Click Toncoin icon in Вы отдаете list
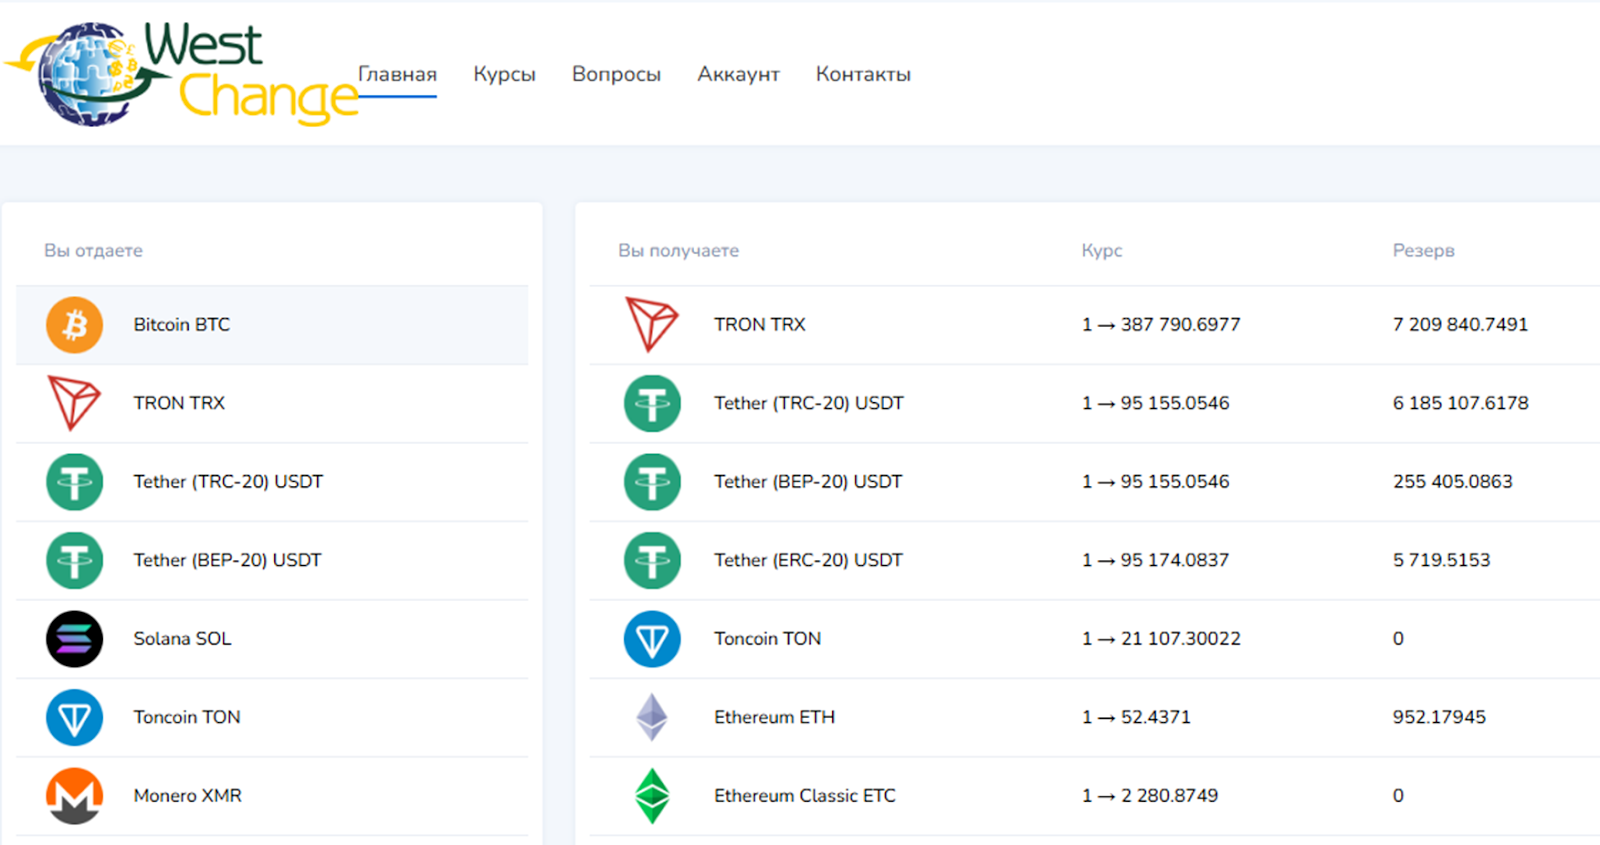This screenshot has width=1600, height=845. coord(74,717)
